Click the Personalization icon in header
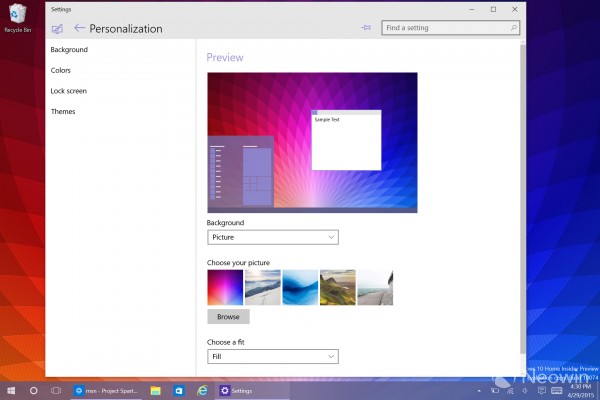The width and height of the screenshot is (600, 400). pos(57,29)
